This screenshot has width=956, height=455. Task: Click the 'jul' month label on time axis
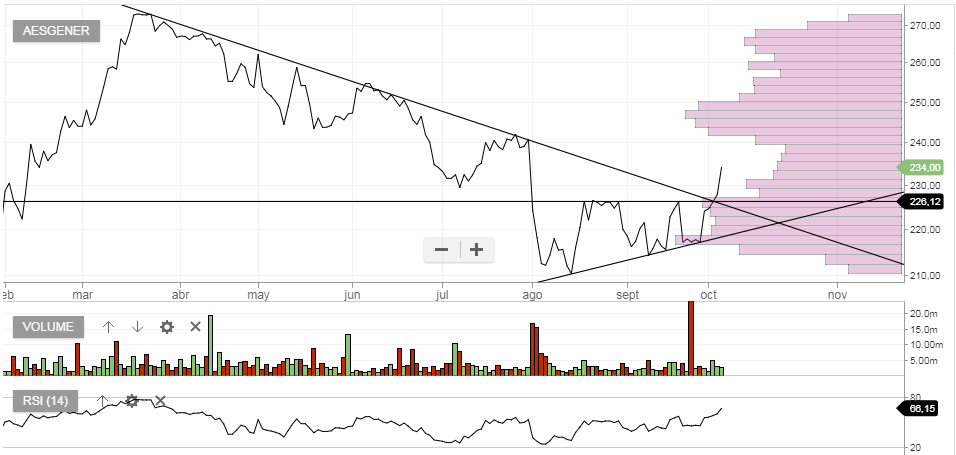click(443, 295)
